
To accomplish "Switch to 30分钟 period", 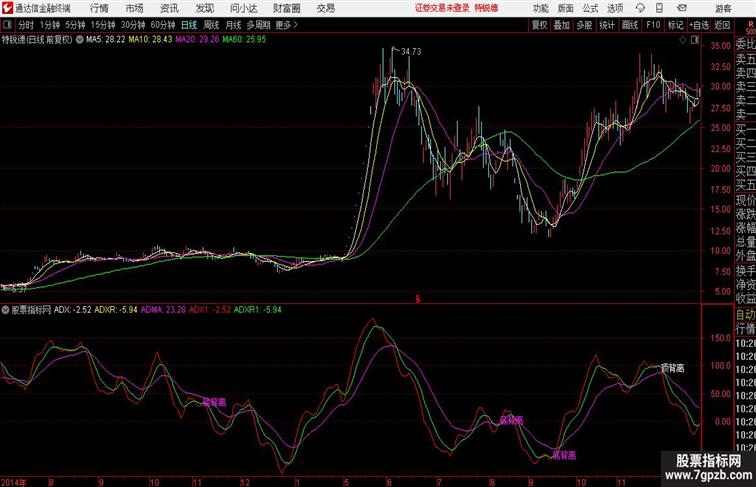I will [133, 25].
